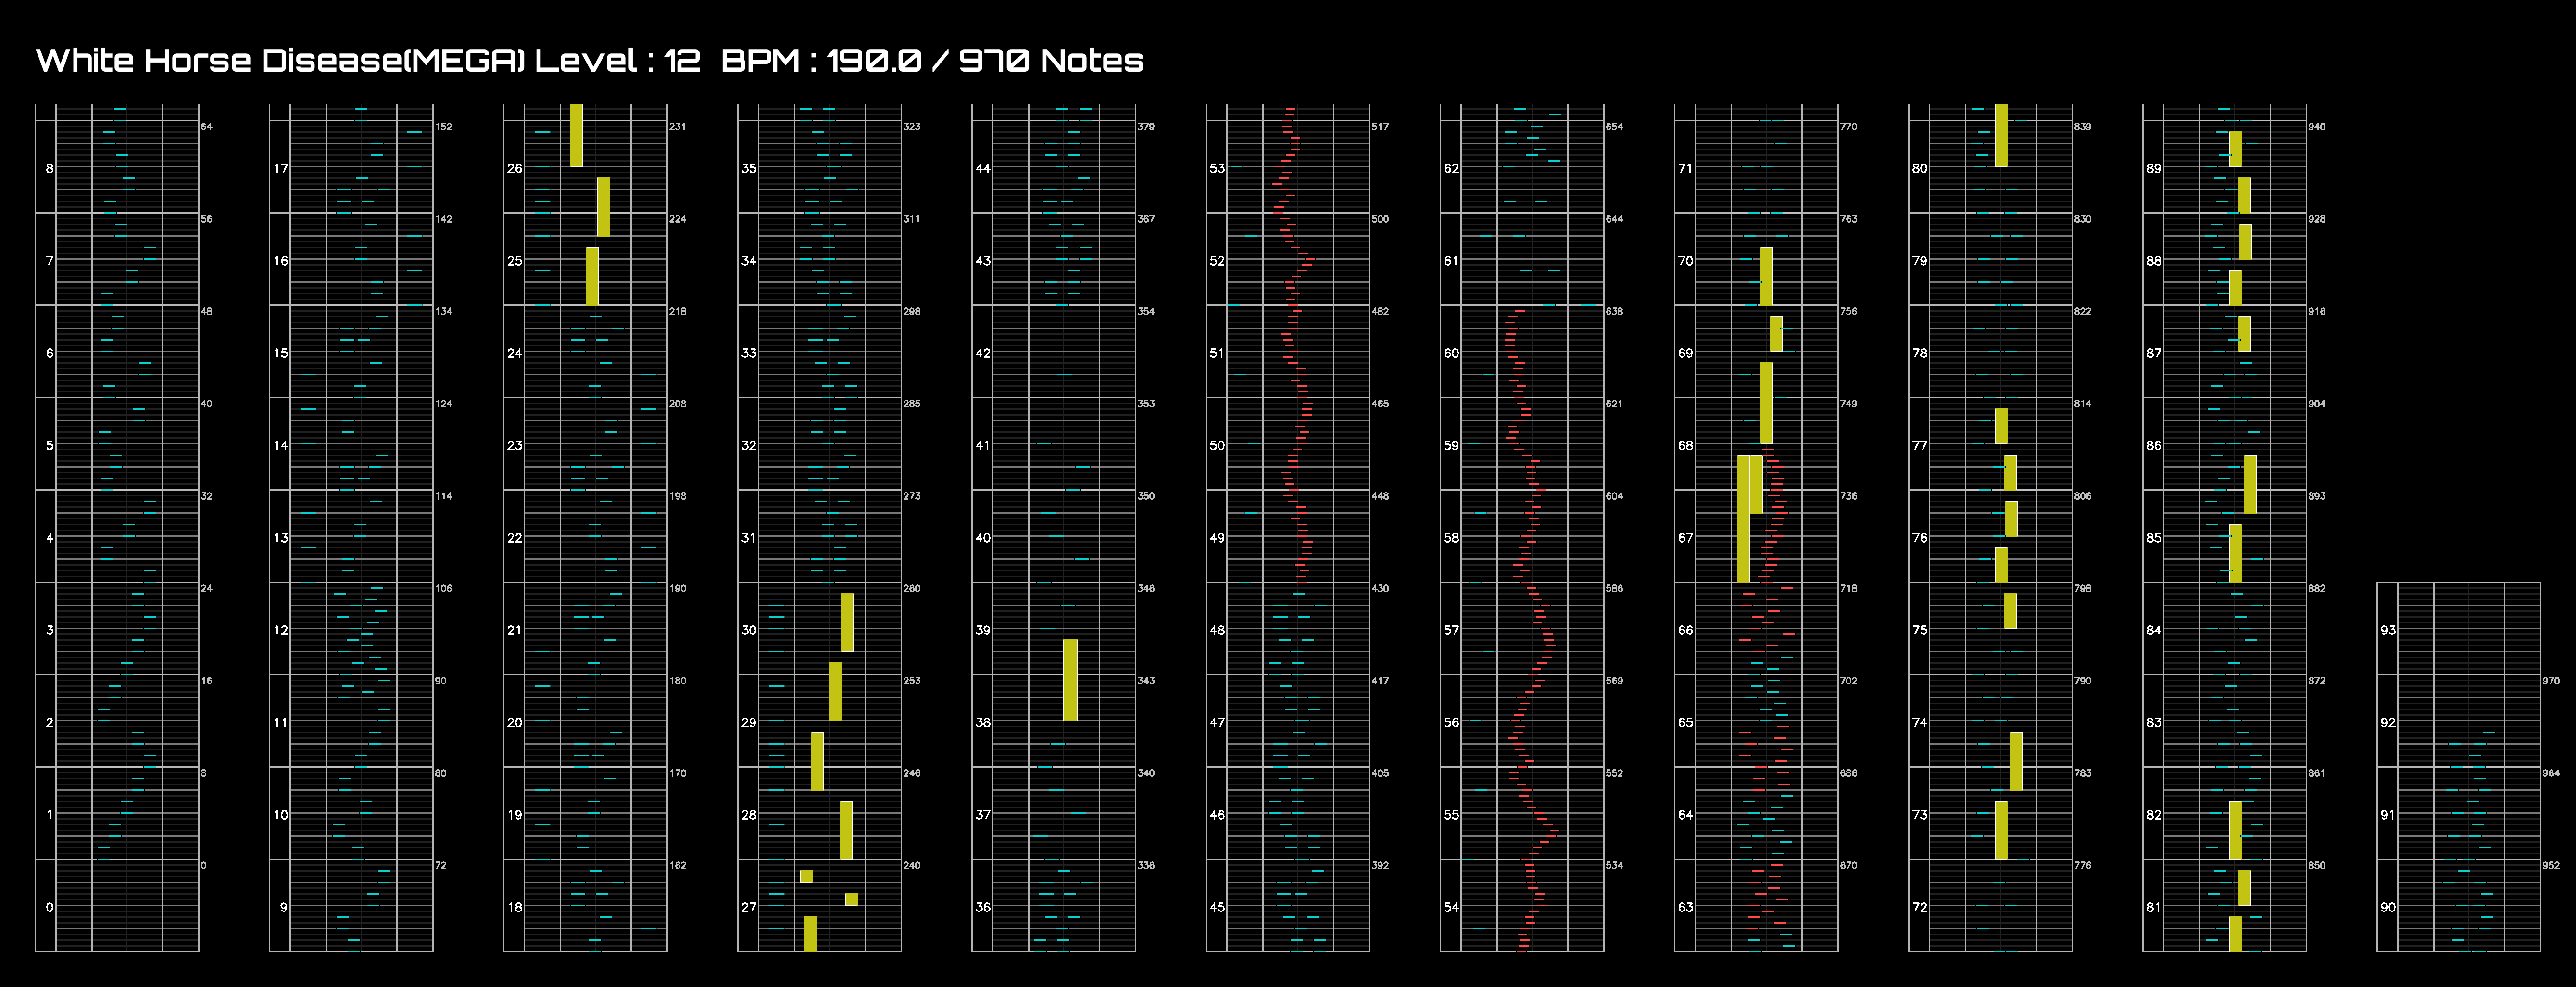Click the note count 604

1614,496
